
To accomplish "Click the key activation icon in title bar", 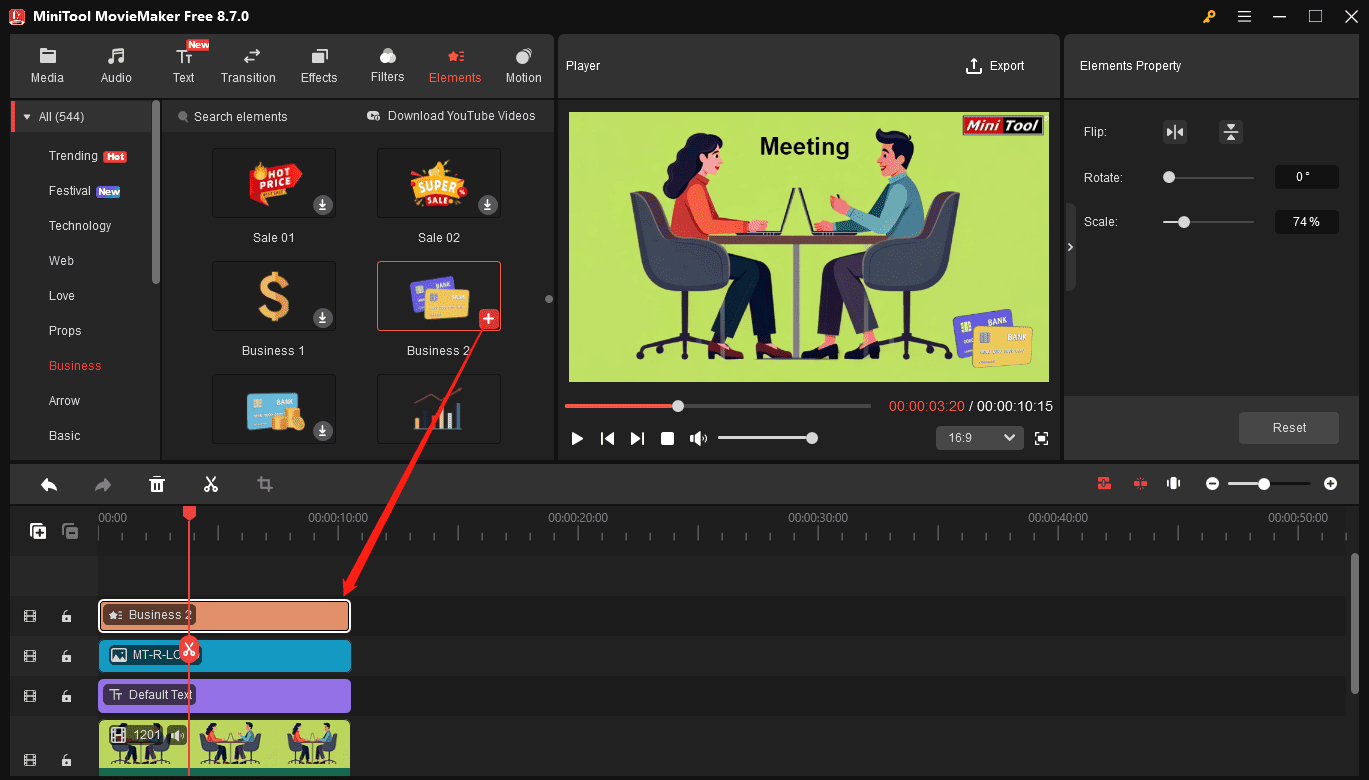I will pos(1209,16).
